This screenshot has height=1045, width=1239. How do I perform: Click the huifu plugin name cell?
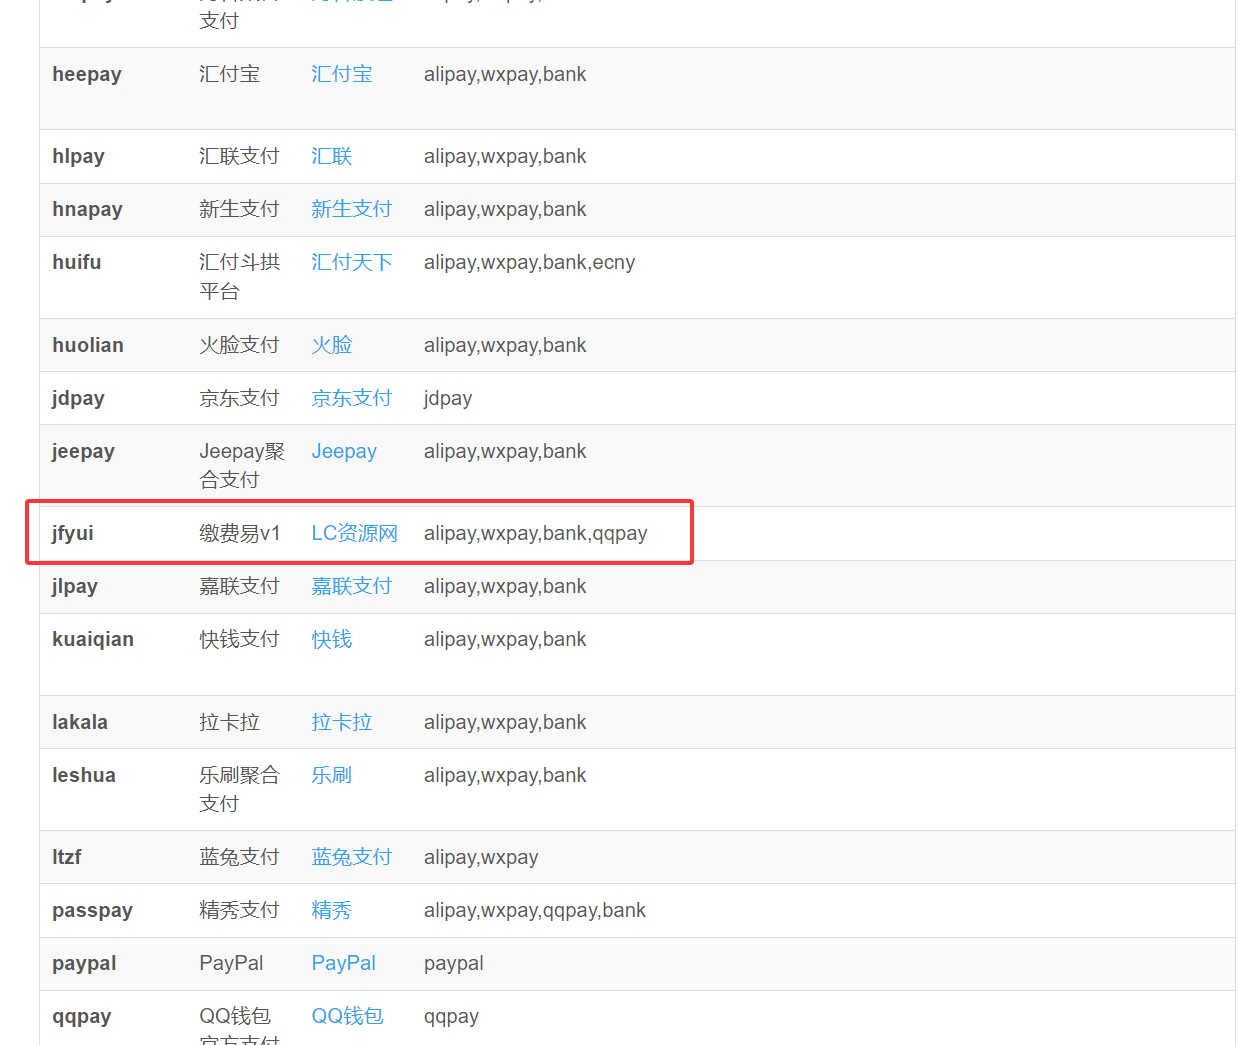[x=77, y=262]
